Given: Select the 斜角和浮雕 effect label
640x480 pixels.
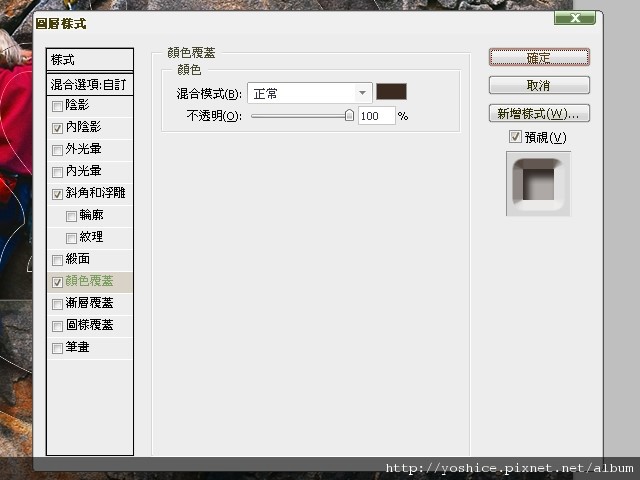Looking at the screenshot, I should tap(96, 193).
